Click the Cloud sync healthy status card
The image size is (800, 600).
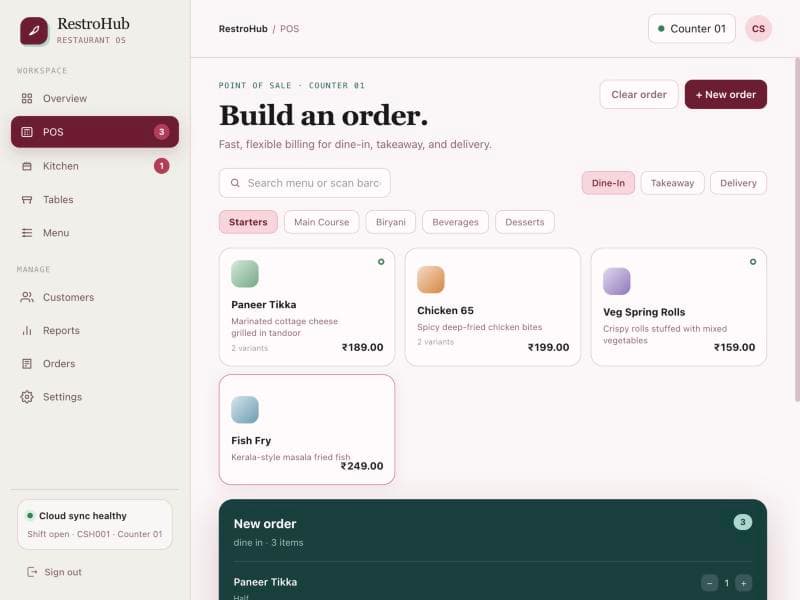click(x=95, y=524)
